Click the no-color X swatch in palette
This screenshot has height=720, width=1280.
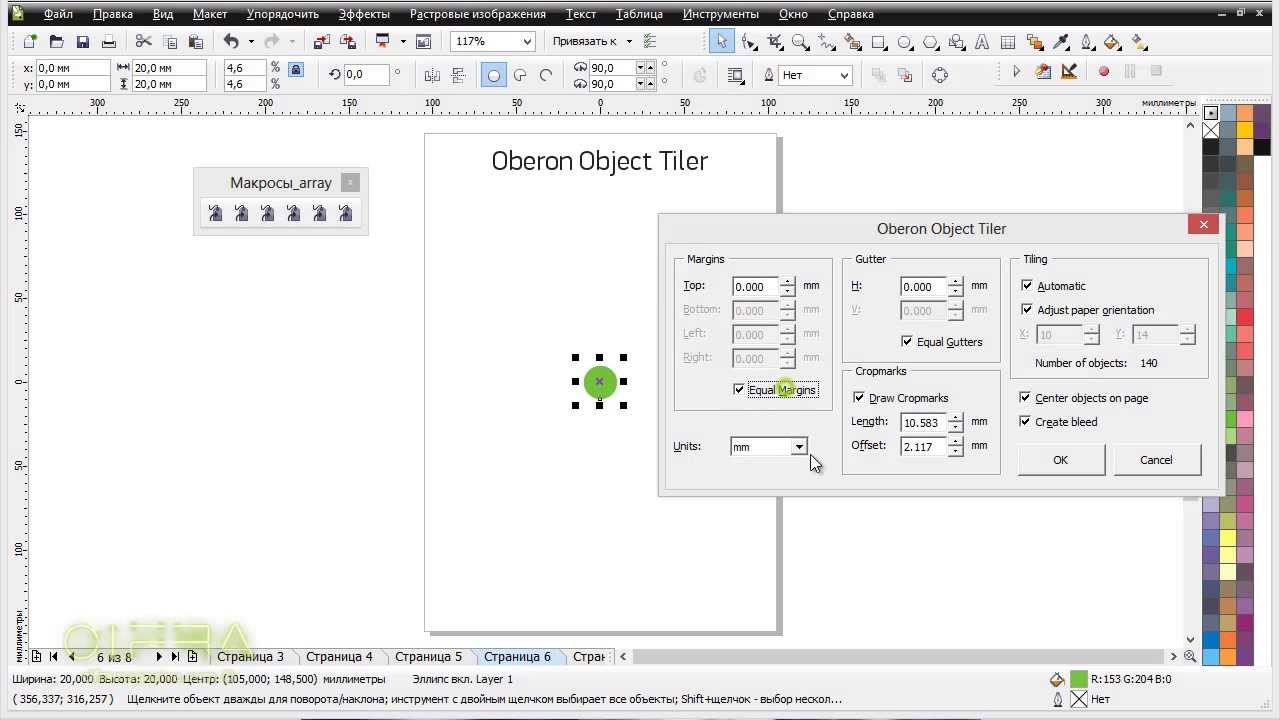[1211, 130]
